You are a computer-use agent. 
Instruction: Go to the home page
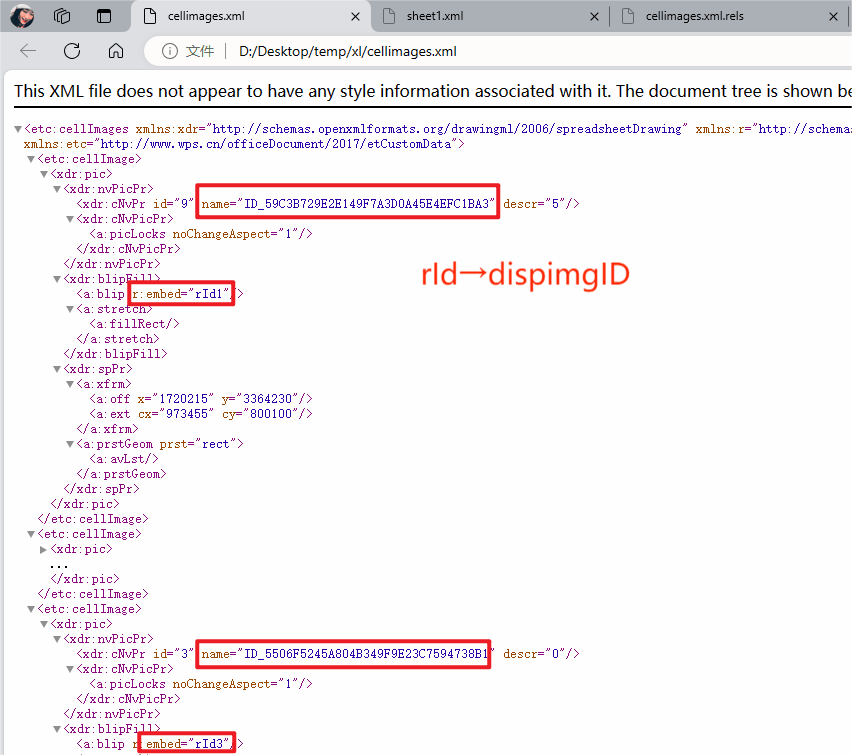116,51
